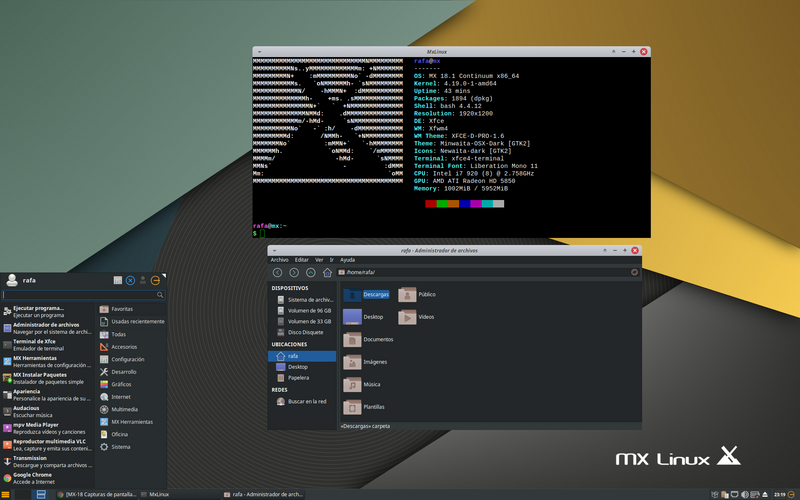Screen dimensions: 800x500
Task: Click Buscar en la red
Action: (302, 402)
